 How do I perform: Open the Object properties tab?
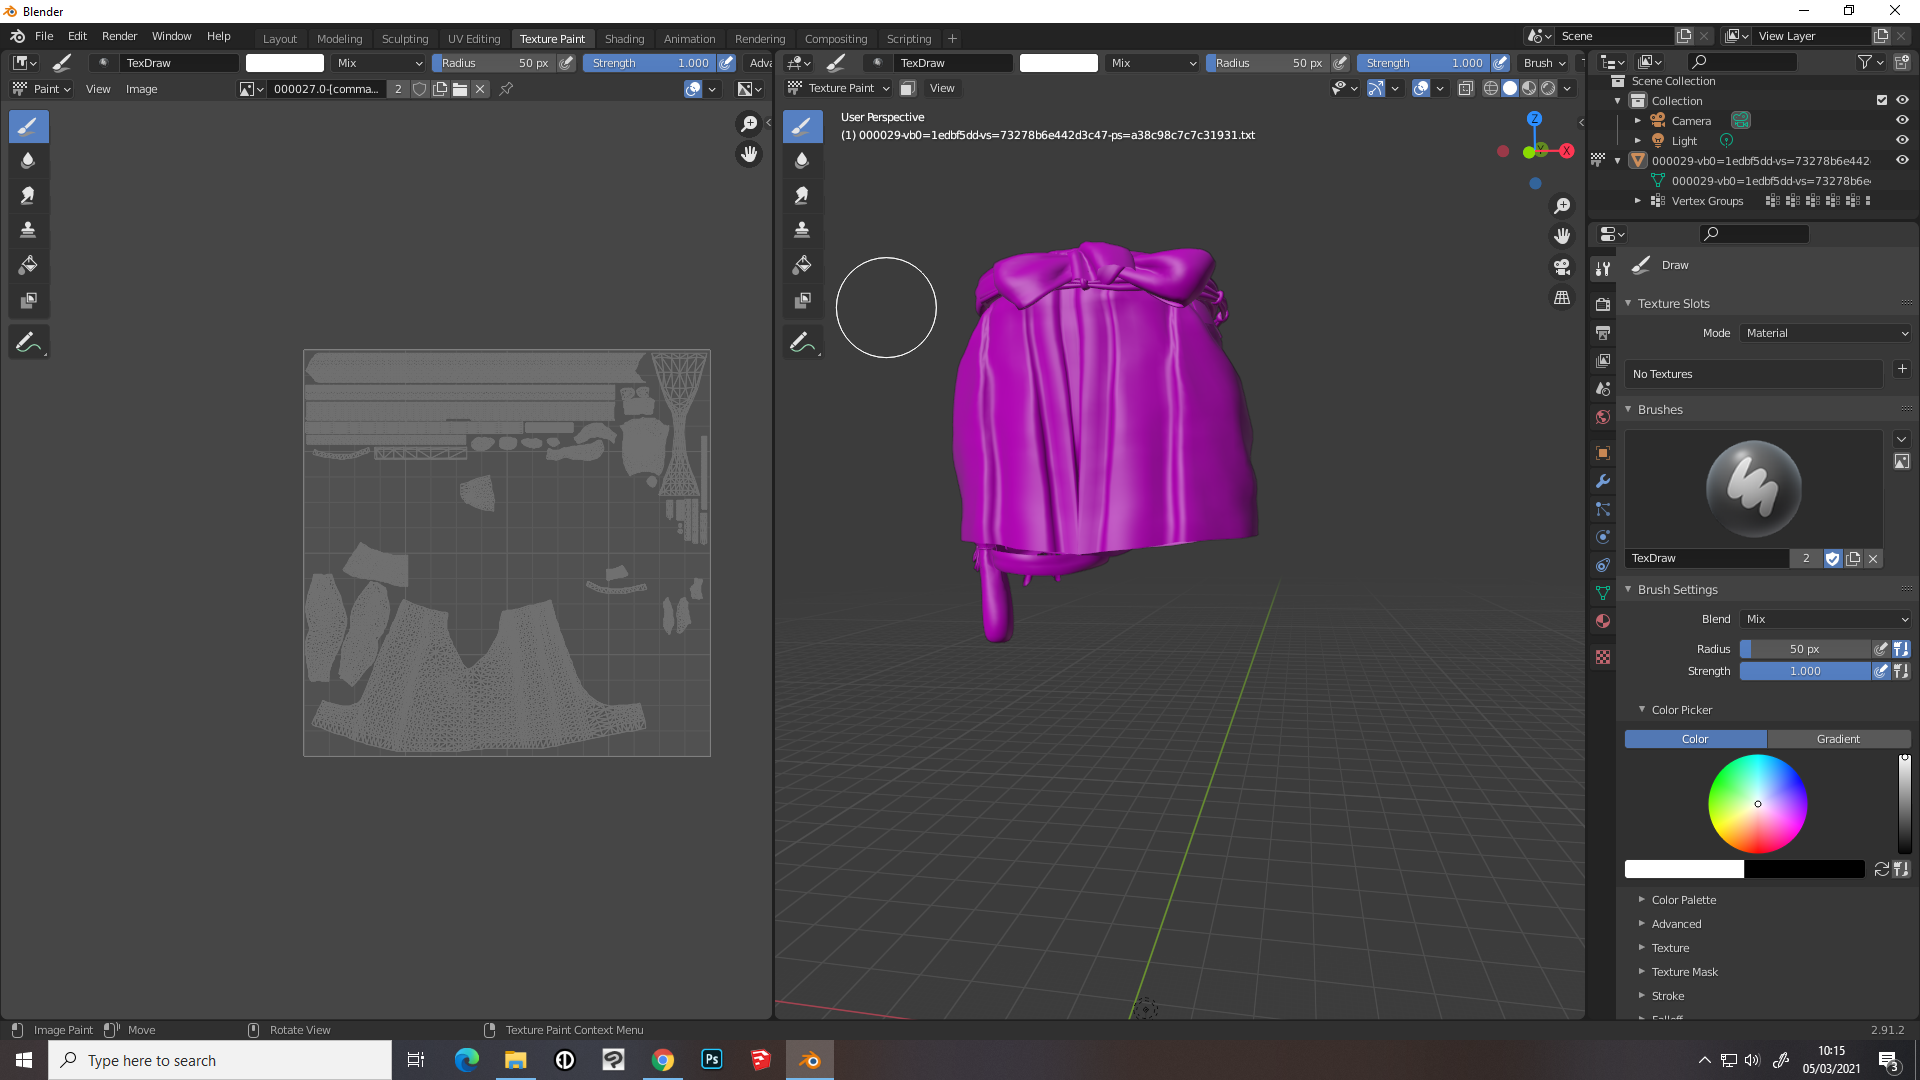coord(1603,453)
